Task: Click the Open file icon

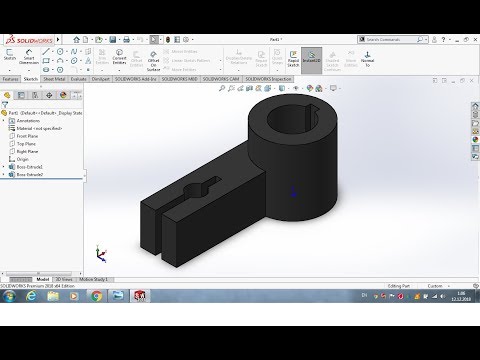Action: [98, 40]
